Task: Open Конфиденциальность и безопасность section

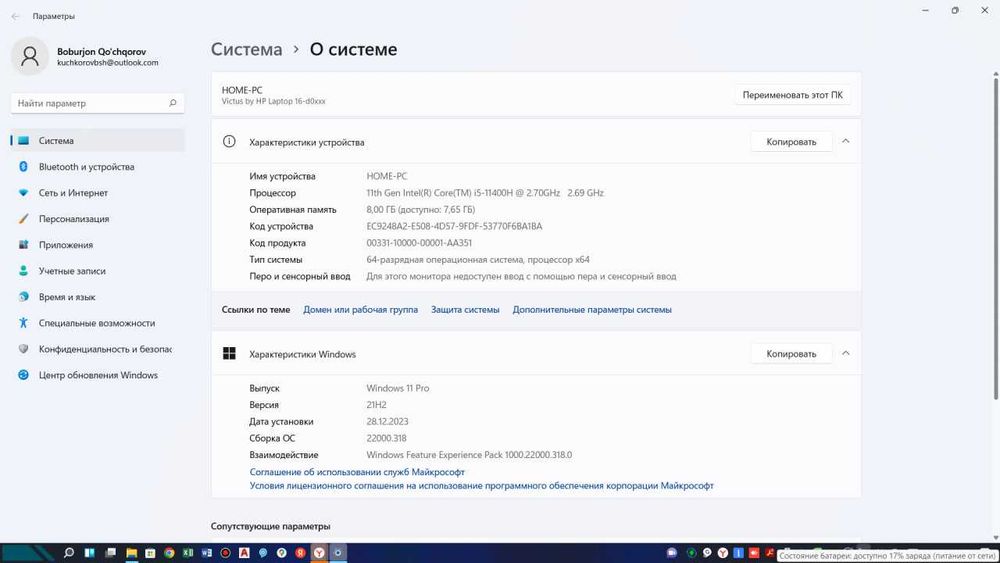Action: (x=98, y=349)
